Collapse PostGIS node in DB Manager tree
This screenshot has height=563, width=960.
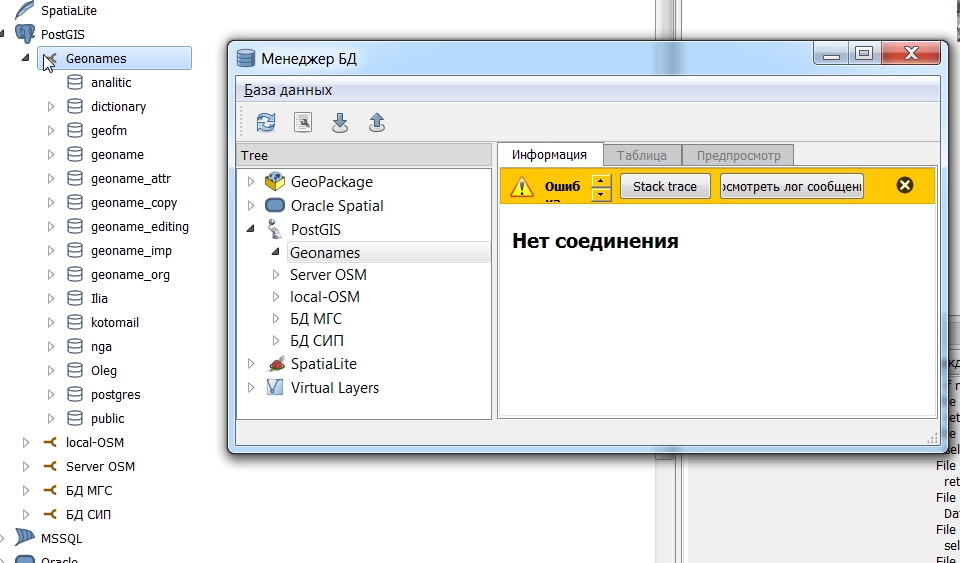coord(250,229)
